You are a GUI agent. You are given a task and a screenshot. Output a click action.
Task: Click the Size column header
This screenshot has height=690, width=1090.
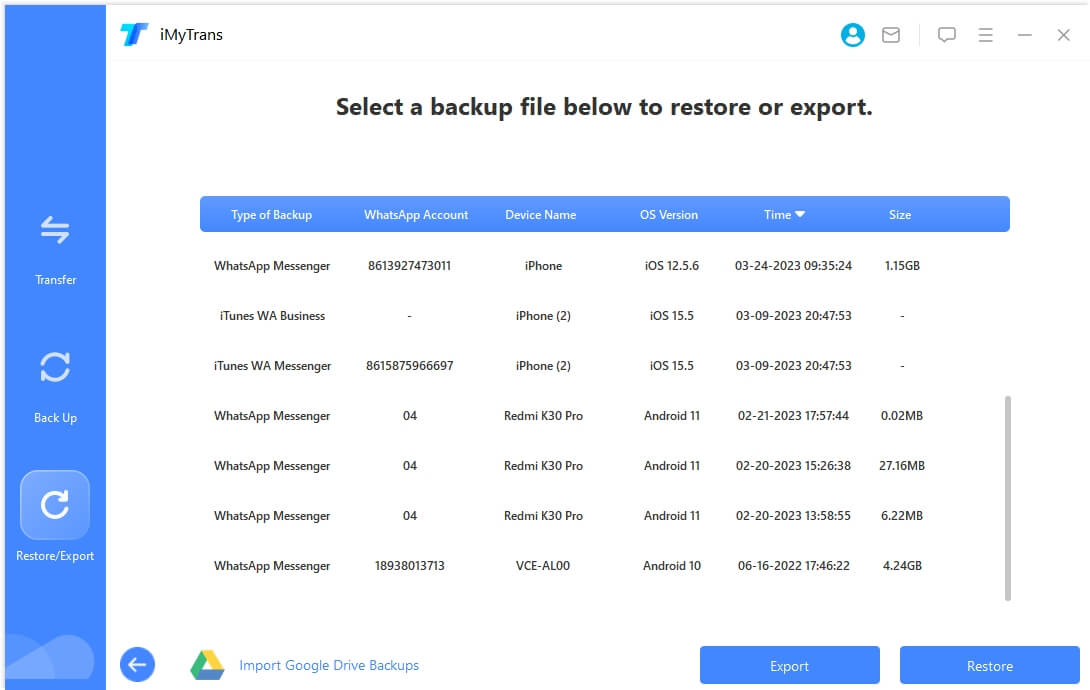click(899, 215)
